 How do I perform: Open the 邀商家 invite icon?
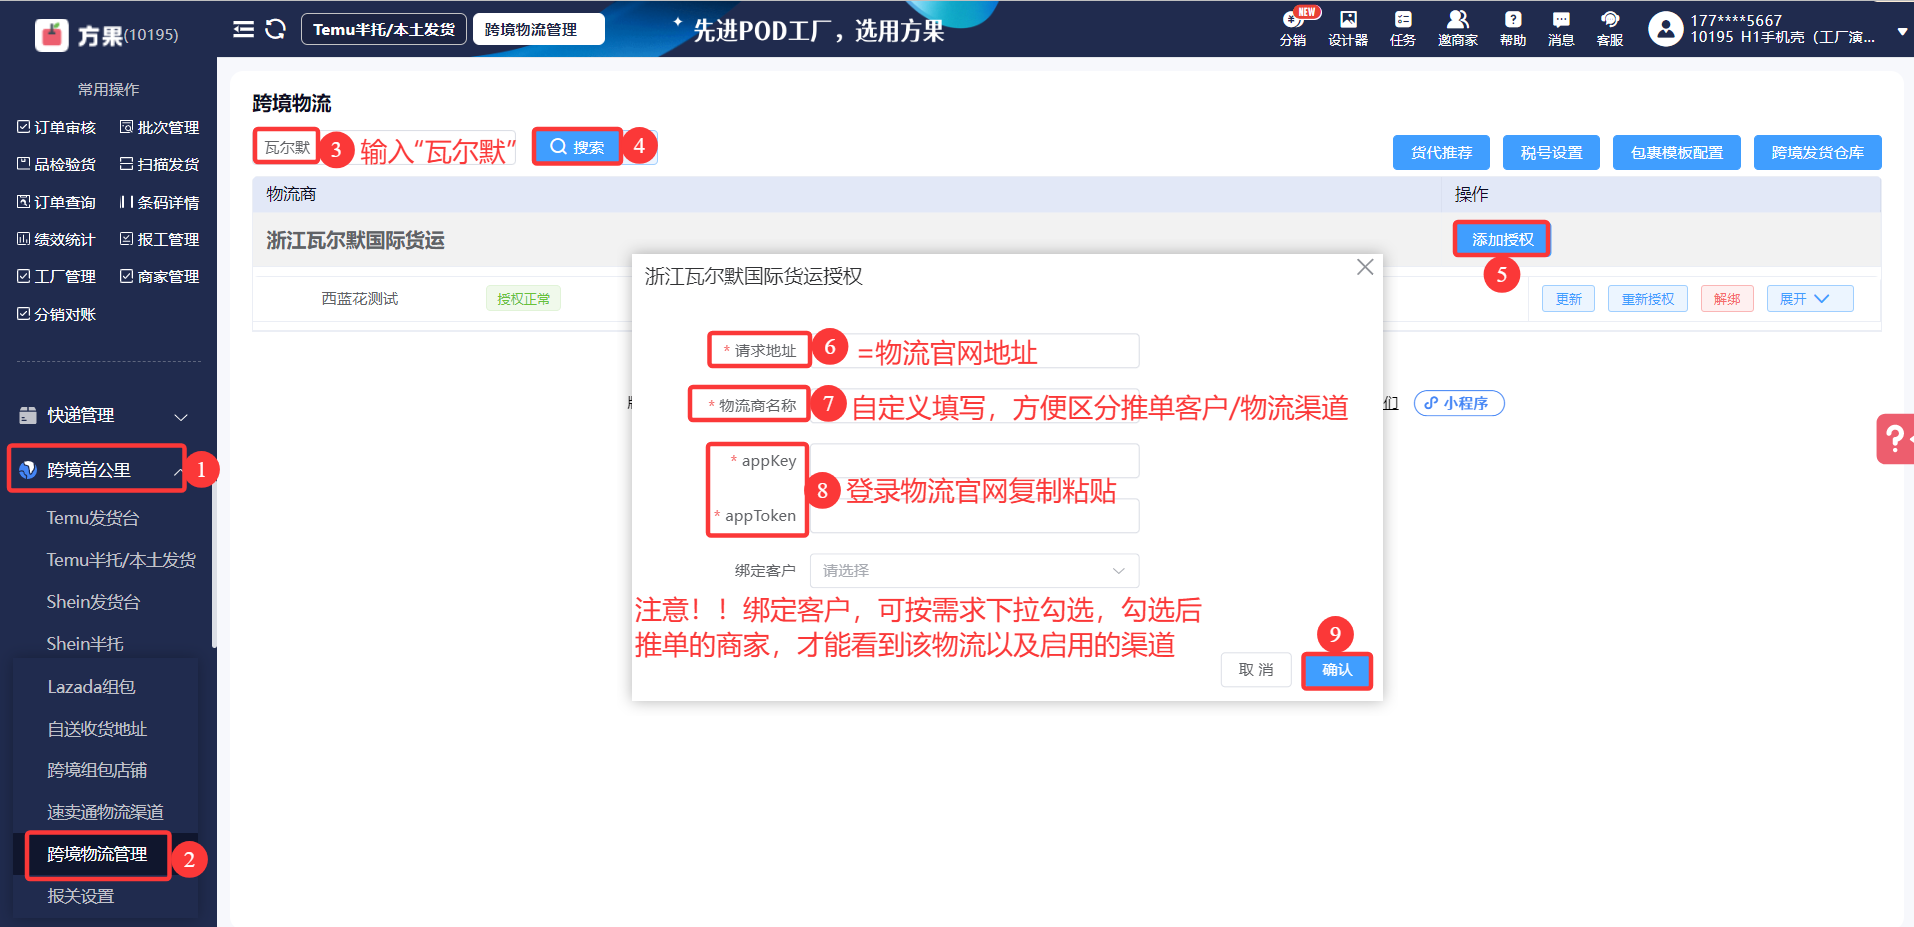pos(1458,28)
